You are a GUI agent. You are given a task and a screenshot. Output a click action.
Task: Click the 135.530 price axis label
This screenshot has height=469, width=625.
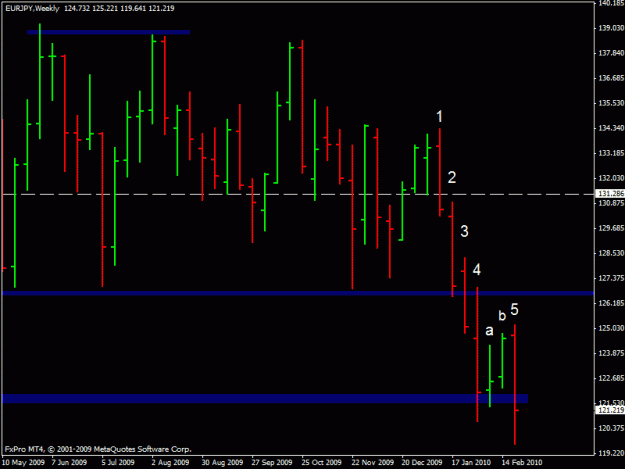point(611,103)
